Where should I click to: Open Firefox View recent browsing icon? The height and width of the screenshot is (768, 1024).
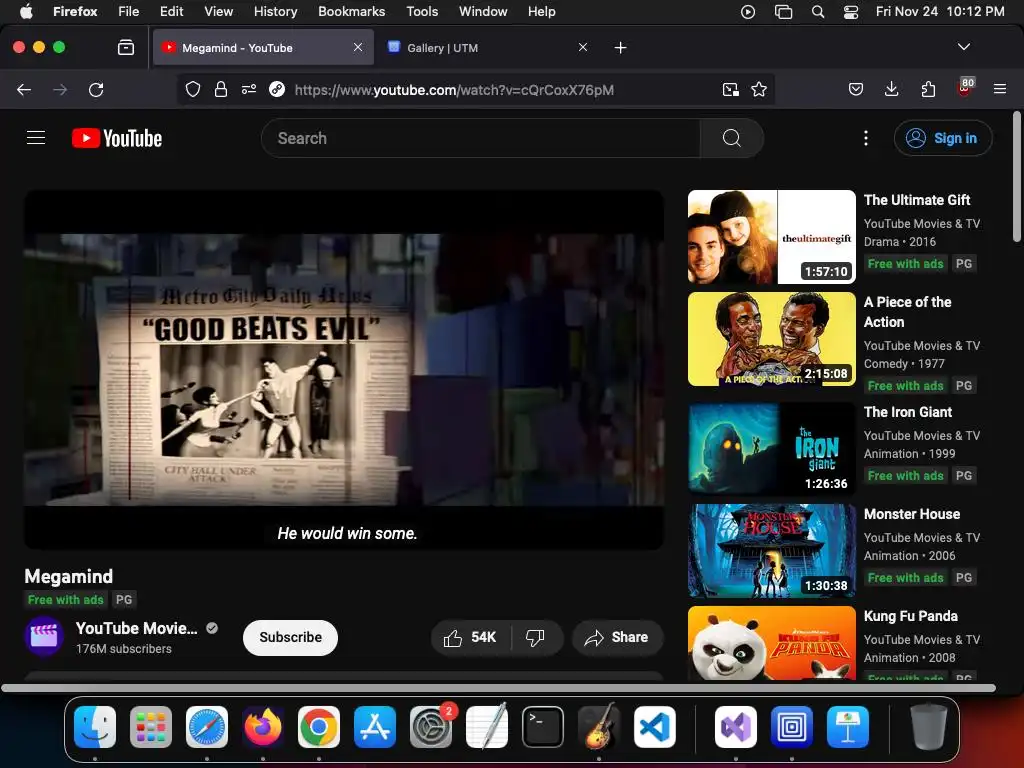click(x=125, y=47)
